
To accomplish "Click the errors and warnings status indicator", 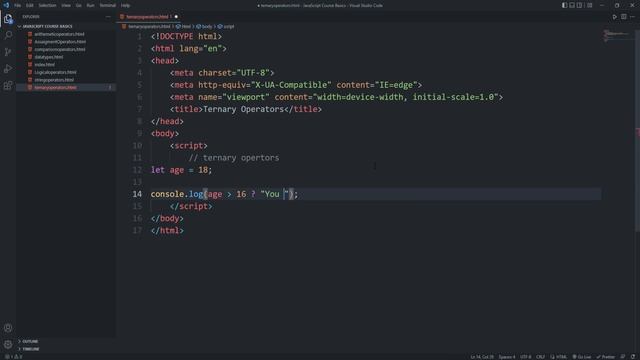I will pos(13,357).
